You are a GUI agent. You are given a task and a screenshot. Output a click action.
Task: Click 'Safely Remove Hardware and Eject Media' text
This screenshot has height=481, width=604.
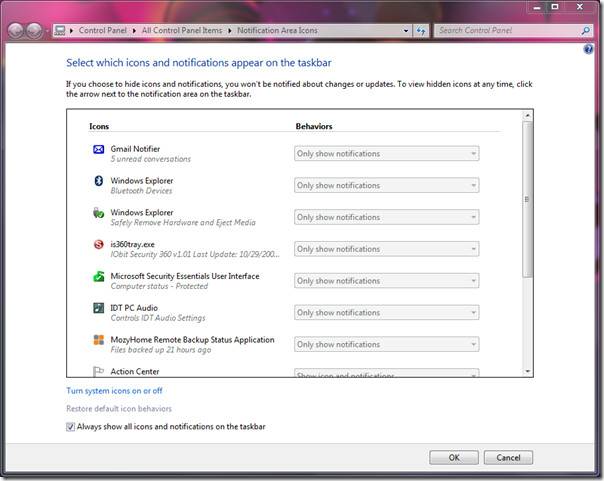[x=183, y=222]
